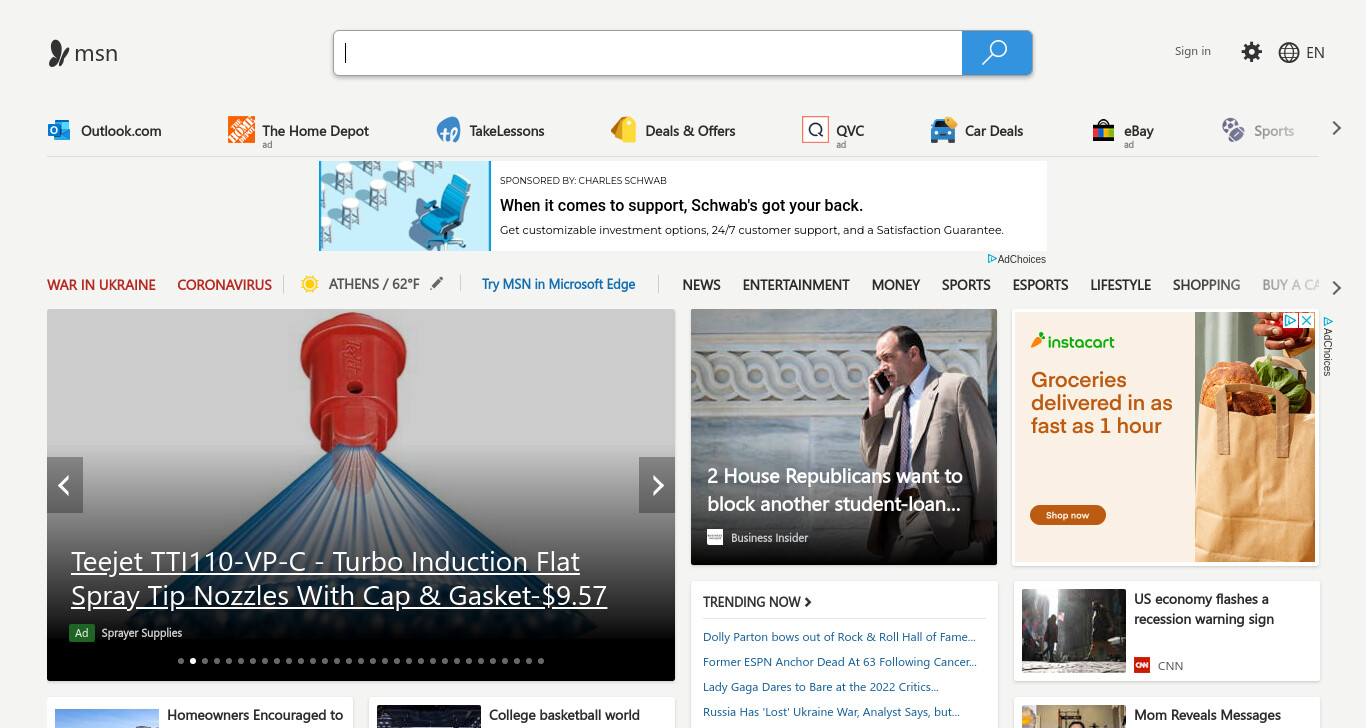Image resolution: width=1366 pixels, height=728 pixels.
Task: Click the Sports ball icon
Action: [x=1233, y=130]
